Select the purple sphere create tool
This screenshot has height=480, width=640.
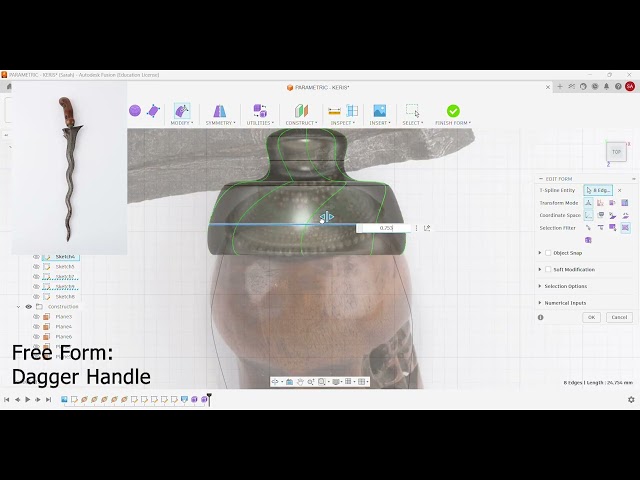(135, 111)
